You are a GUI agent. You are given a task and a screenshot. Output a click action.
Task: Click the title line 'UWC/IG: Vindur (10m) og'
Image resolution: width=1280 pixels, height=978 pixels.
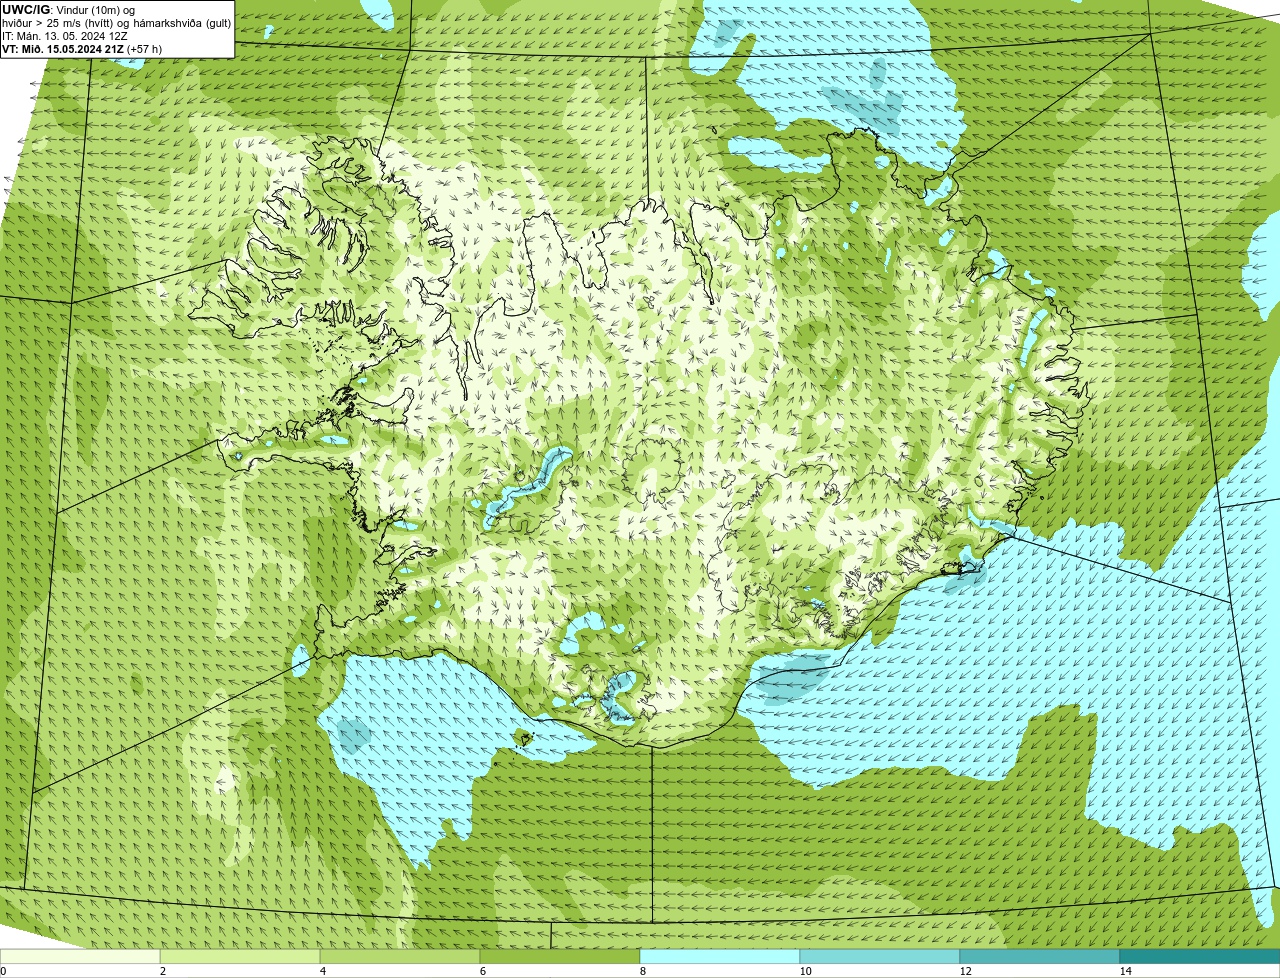pos(68,9)
